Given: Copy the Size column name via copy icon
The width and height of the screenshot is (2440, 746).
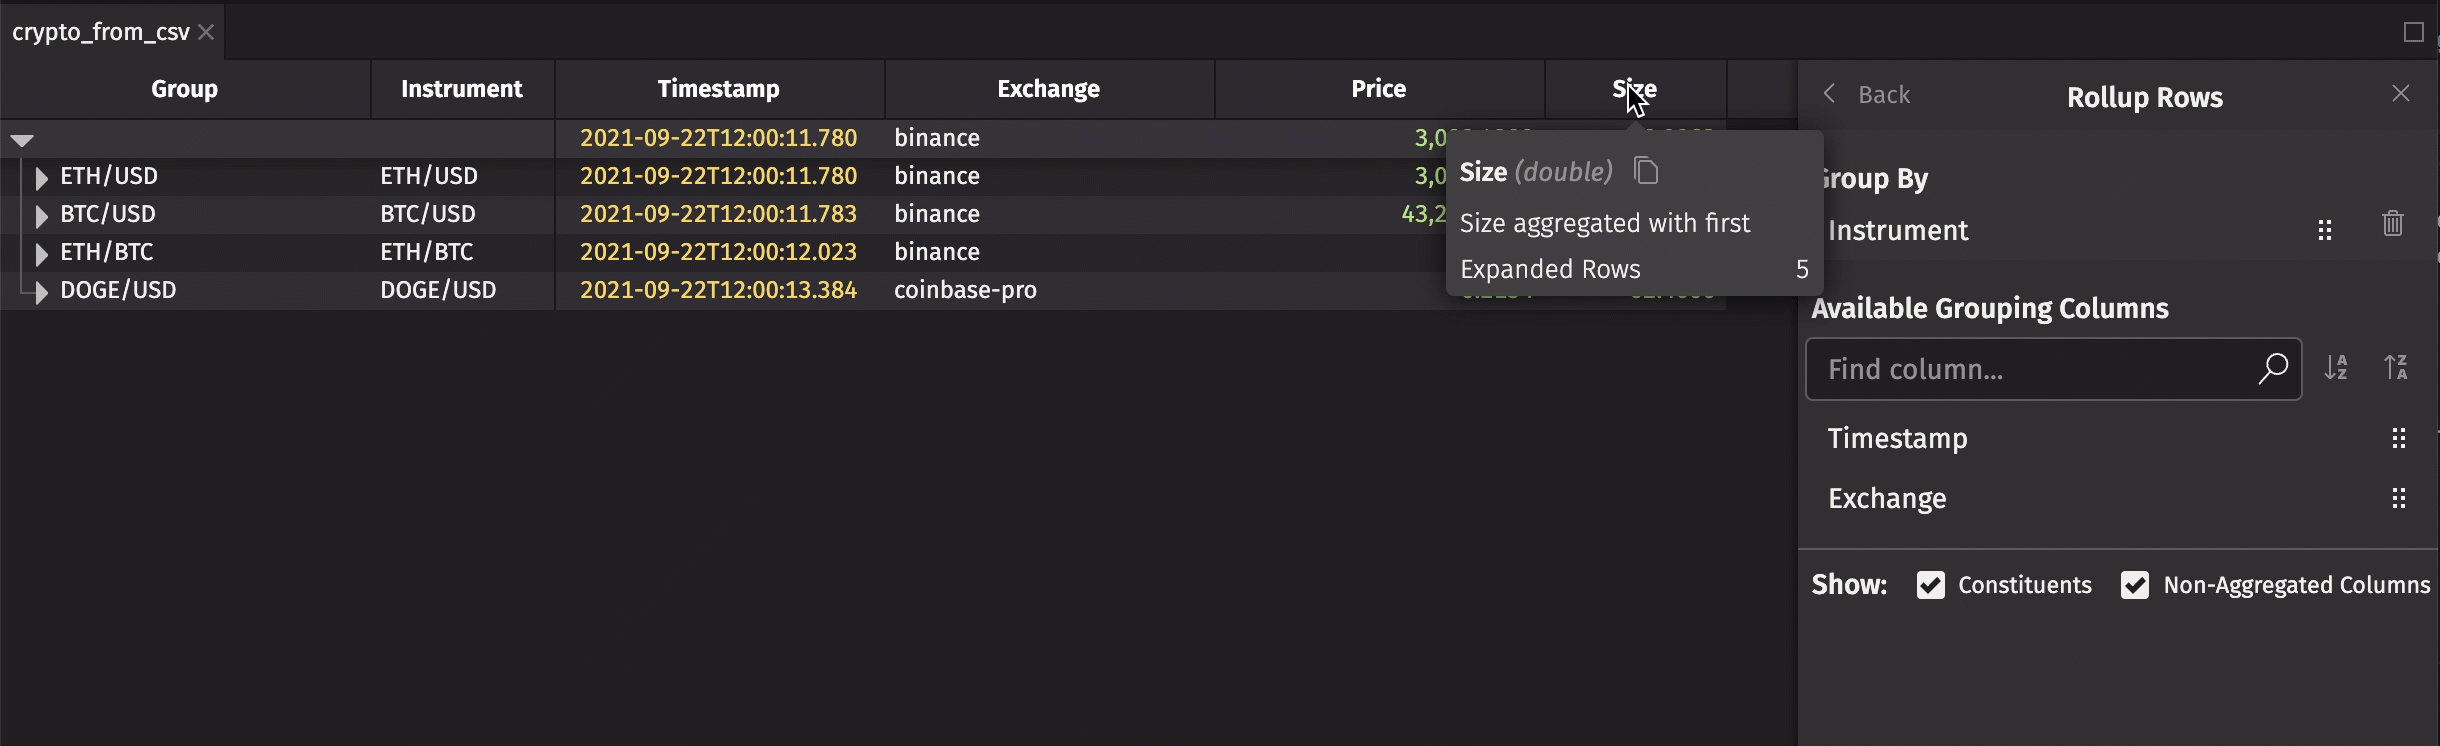Looking at the screenshot, I should click(1644, 170).
